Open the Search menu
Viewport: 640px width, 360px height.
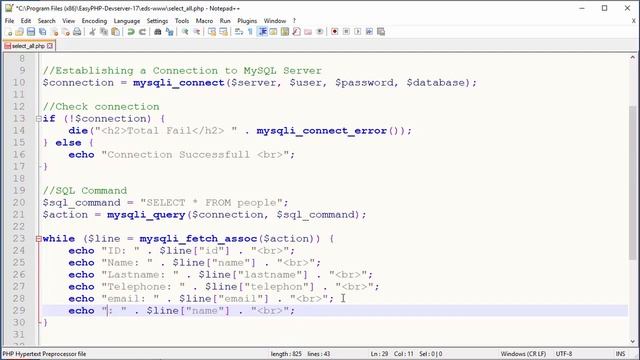point(47,21)
